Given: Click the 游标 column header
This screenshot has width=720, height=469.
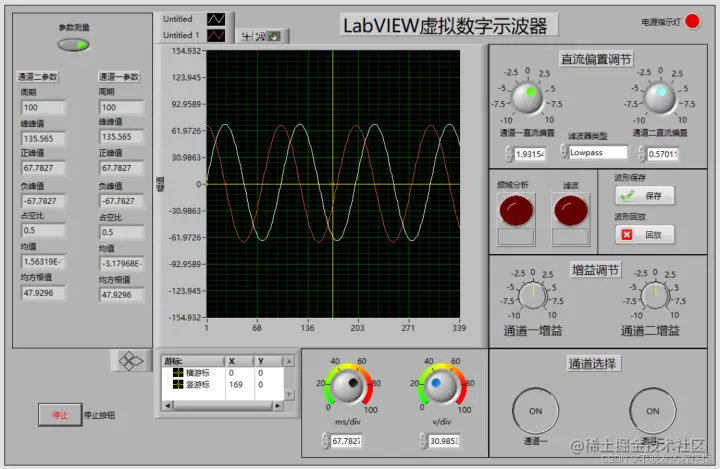Looking at the screenshot, I should coord(193,362).
